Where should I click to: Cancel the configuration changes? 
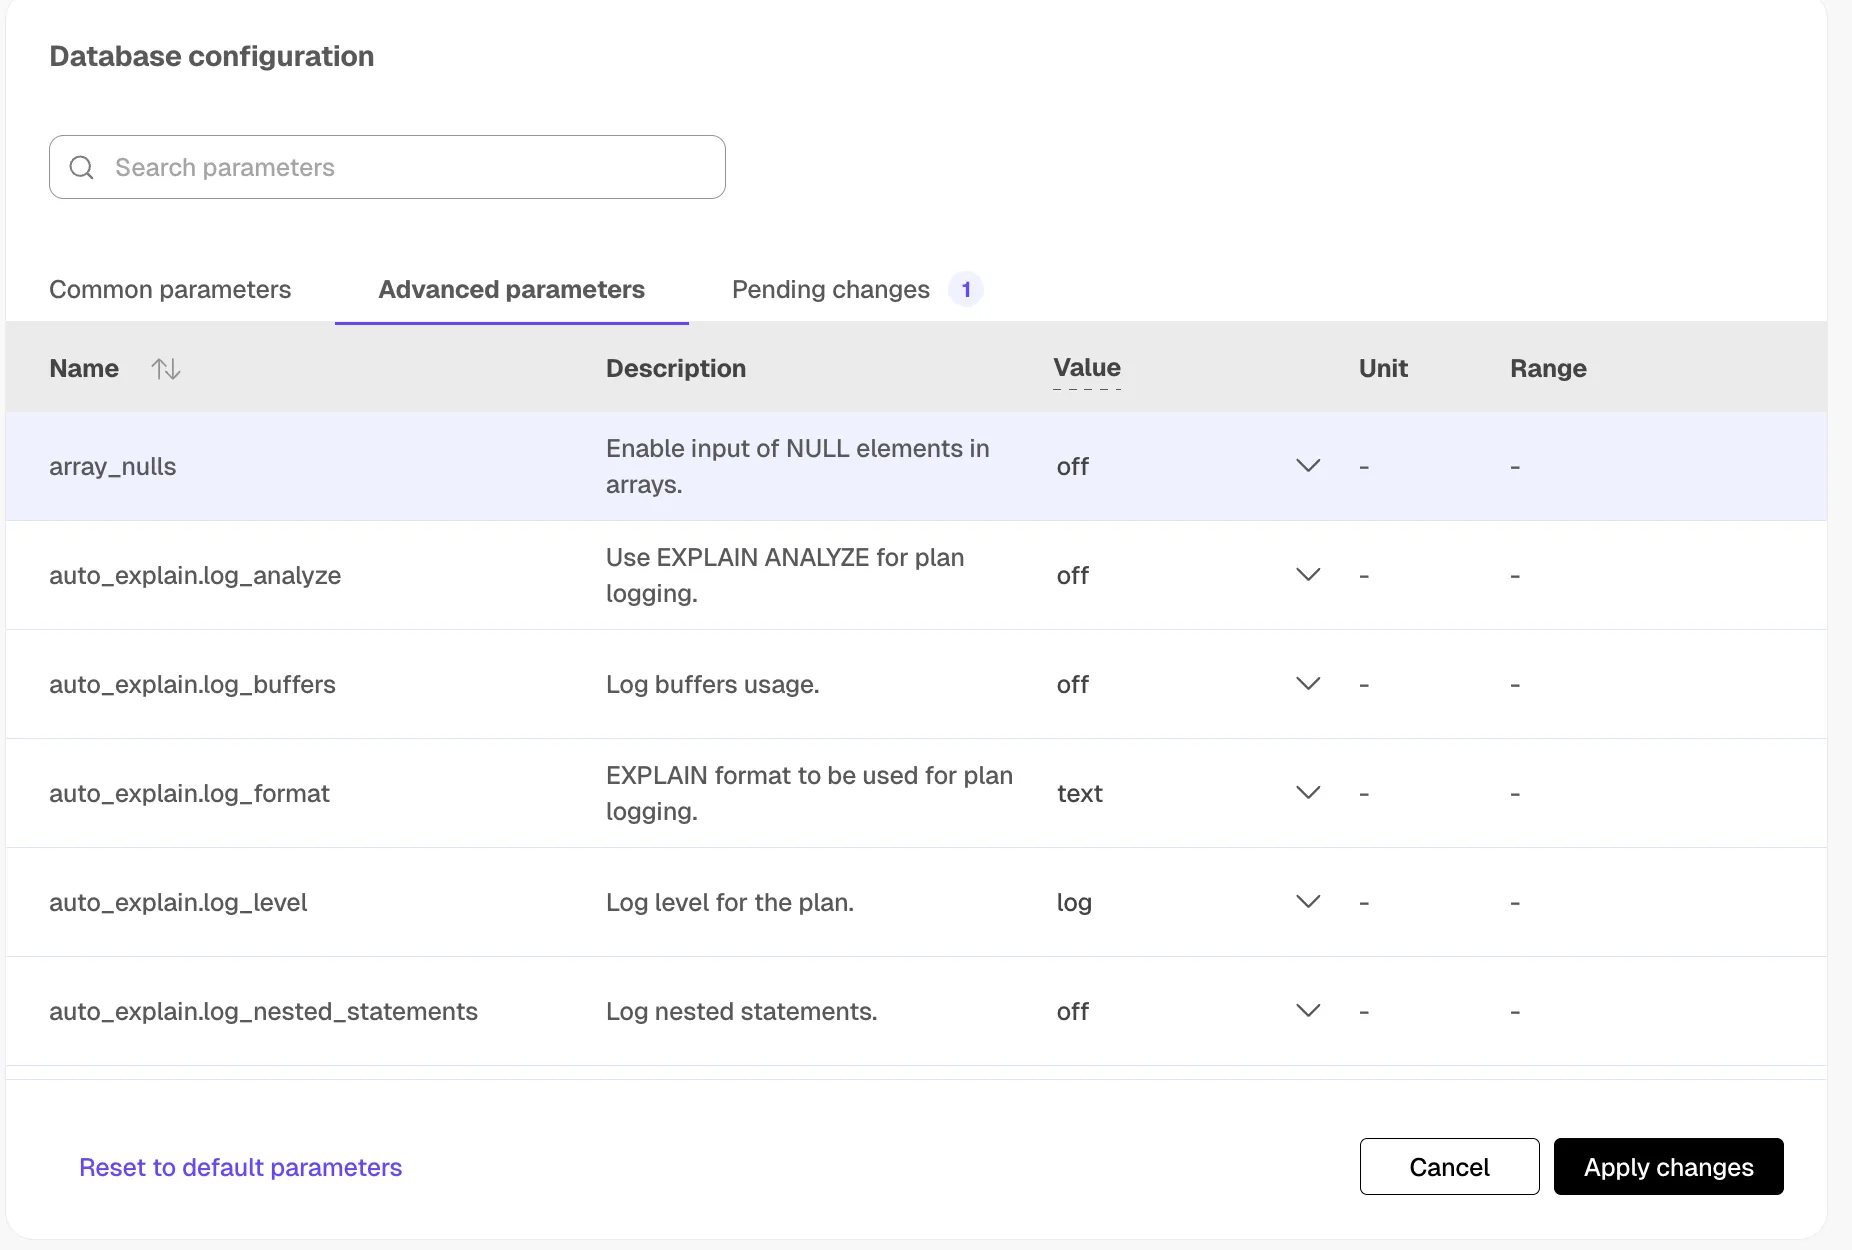click(1449, 1167)
